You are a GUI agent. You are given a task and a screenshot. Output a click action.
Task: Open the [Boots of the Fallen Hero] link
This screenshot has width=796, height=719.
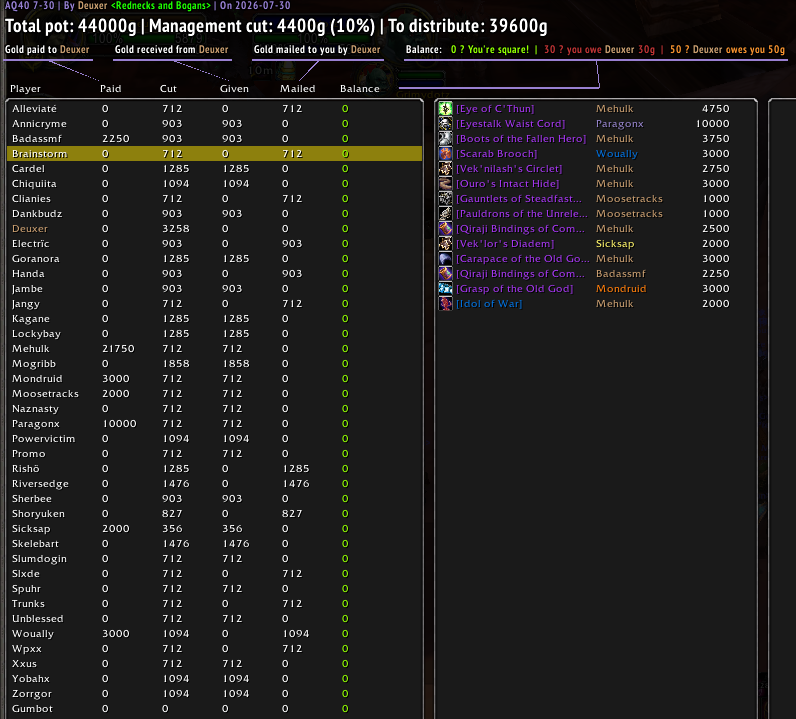521,139
